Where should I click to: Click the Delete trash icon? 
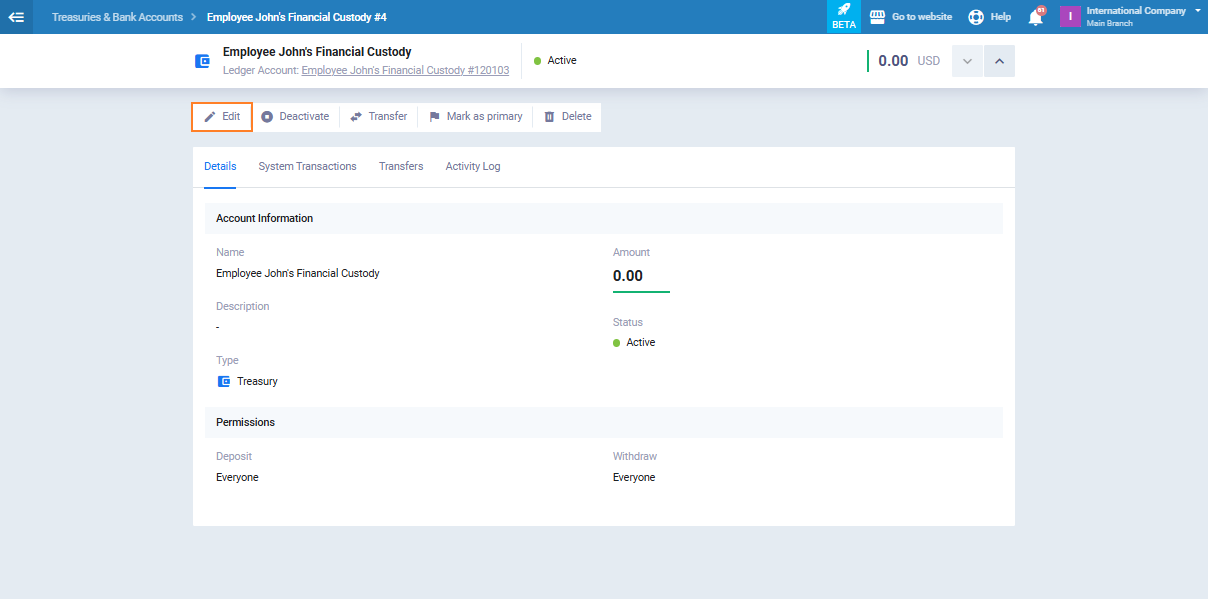[x=549, y=117]
